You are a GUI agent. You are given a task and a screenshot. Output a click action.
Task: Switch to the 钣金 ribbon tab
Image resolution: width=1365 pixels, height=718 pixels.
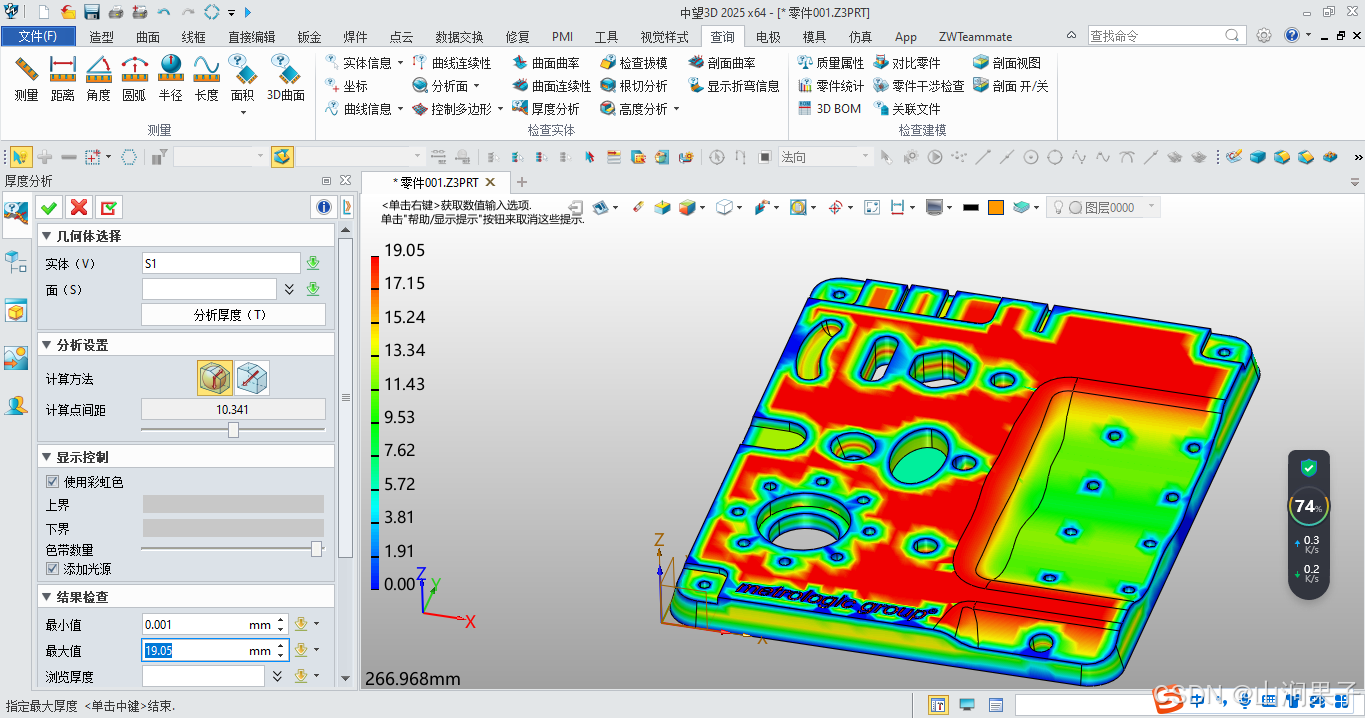coord(309,37)
